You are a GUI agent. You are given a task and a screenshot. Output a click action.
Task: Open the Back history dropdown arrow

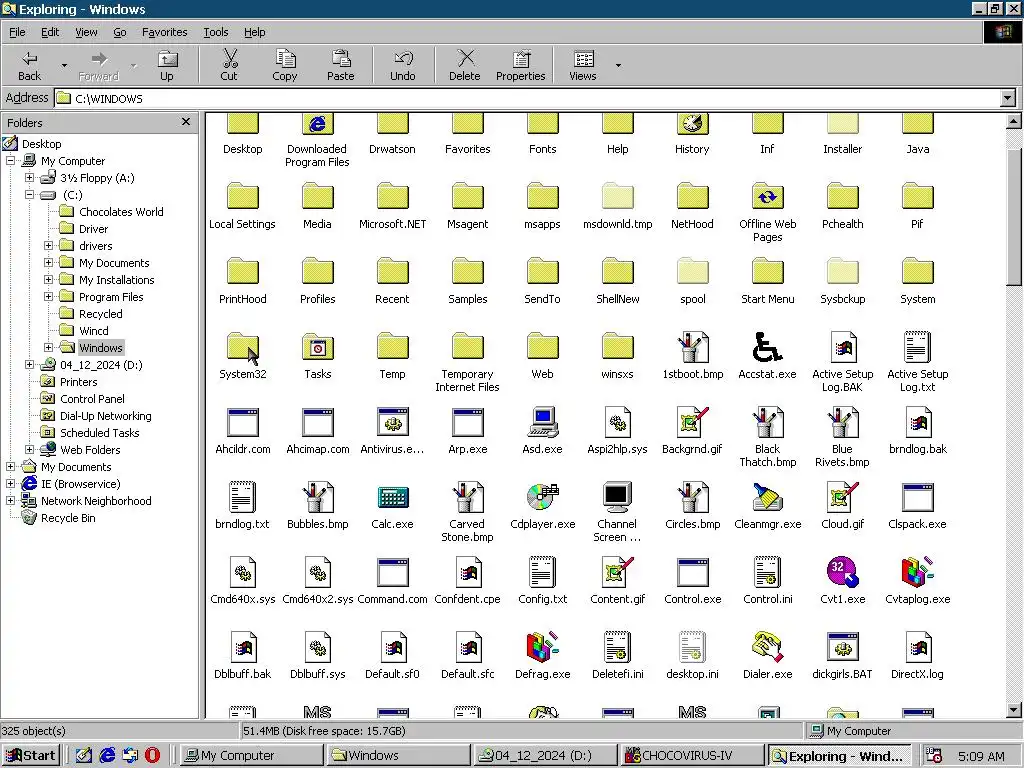point(64,65)
